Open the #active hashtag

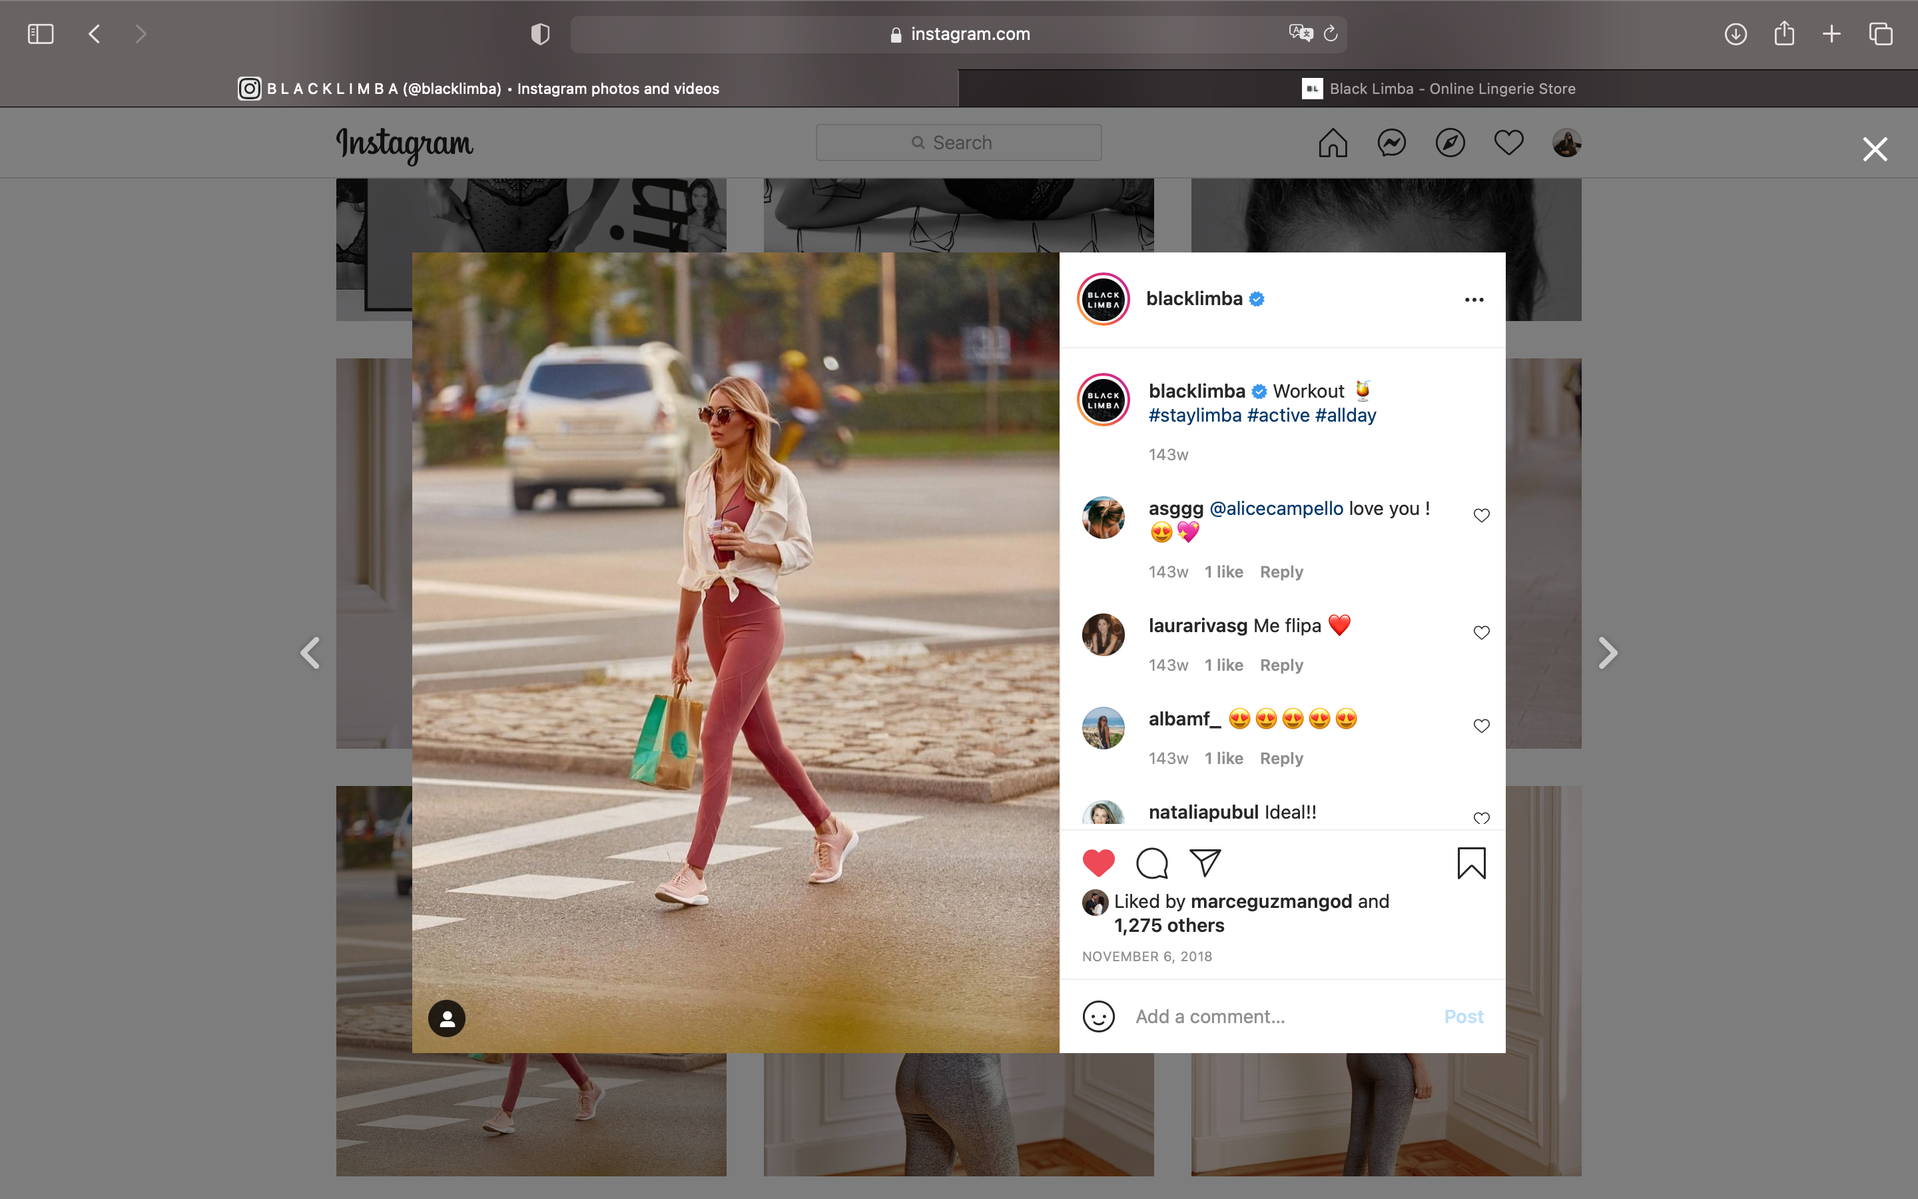coord(1278,415)
